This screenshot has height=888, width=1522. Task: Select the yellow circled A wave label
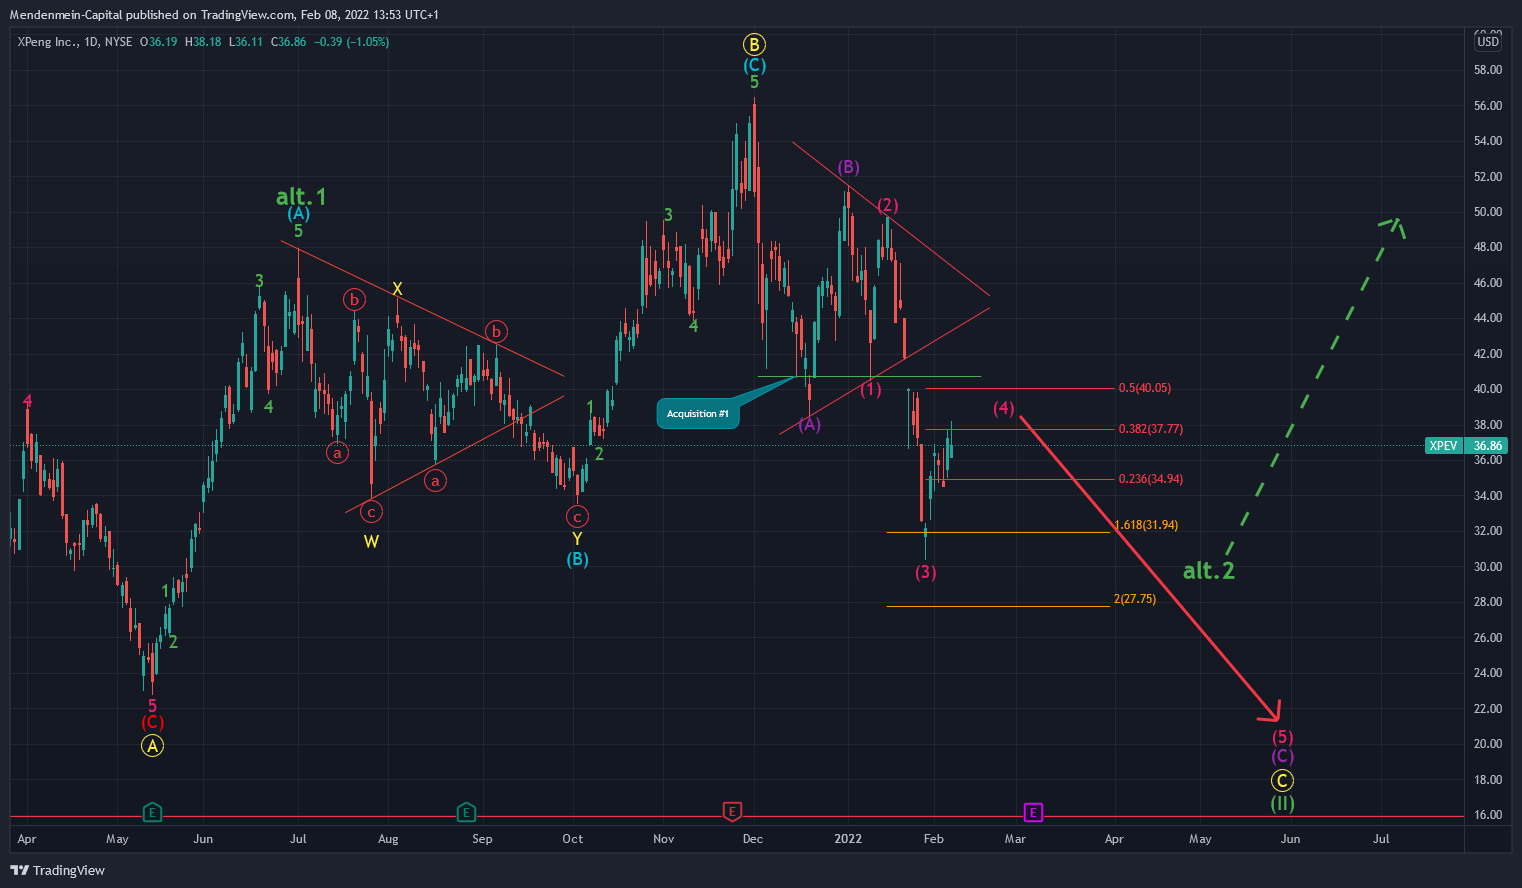point(151,746)
